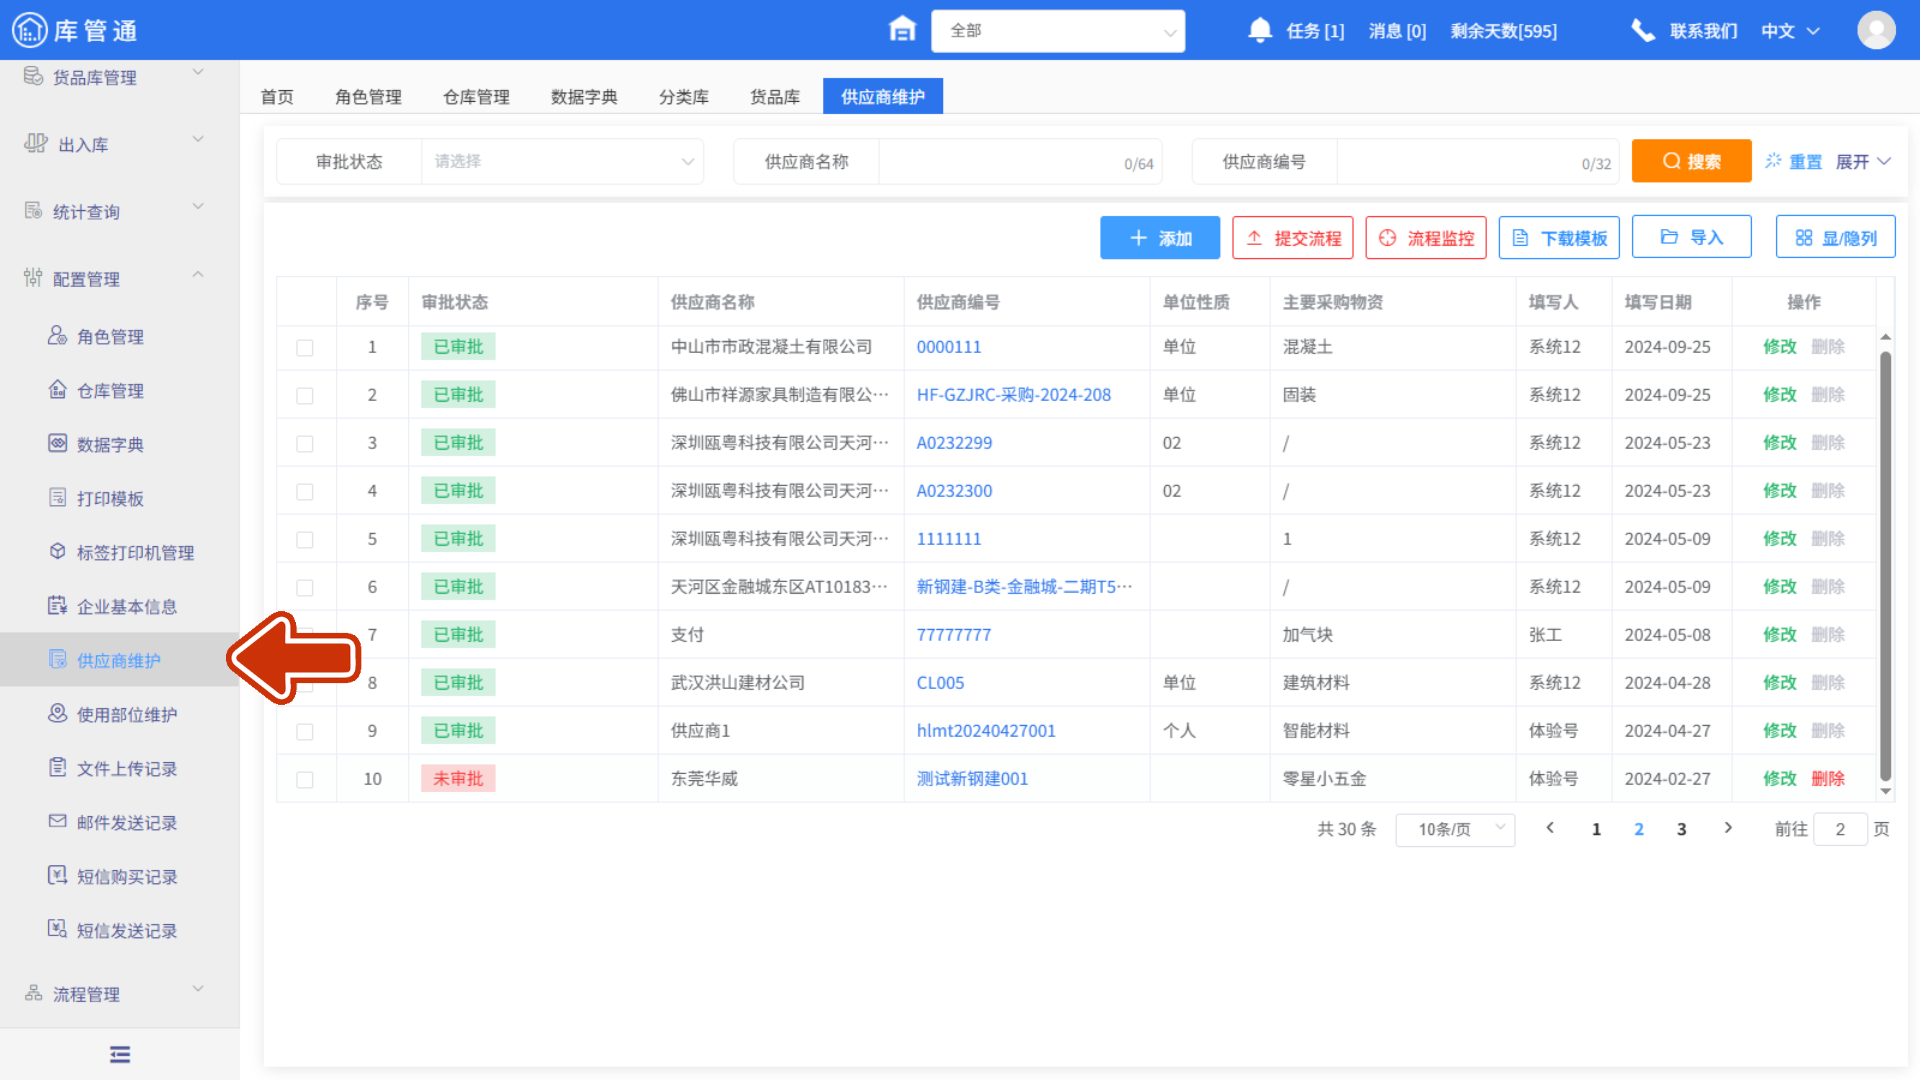The height and width of the screenshot is (1080, 1920).
Task: Open notifications bell icon
Action: coord(1260,30)
